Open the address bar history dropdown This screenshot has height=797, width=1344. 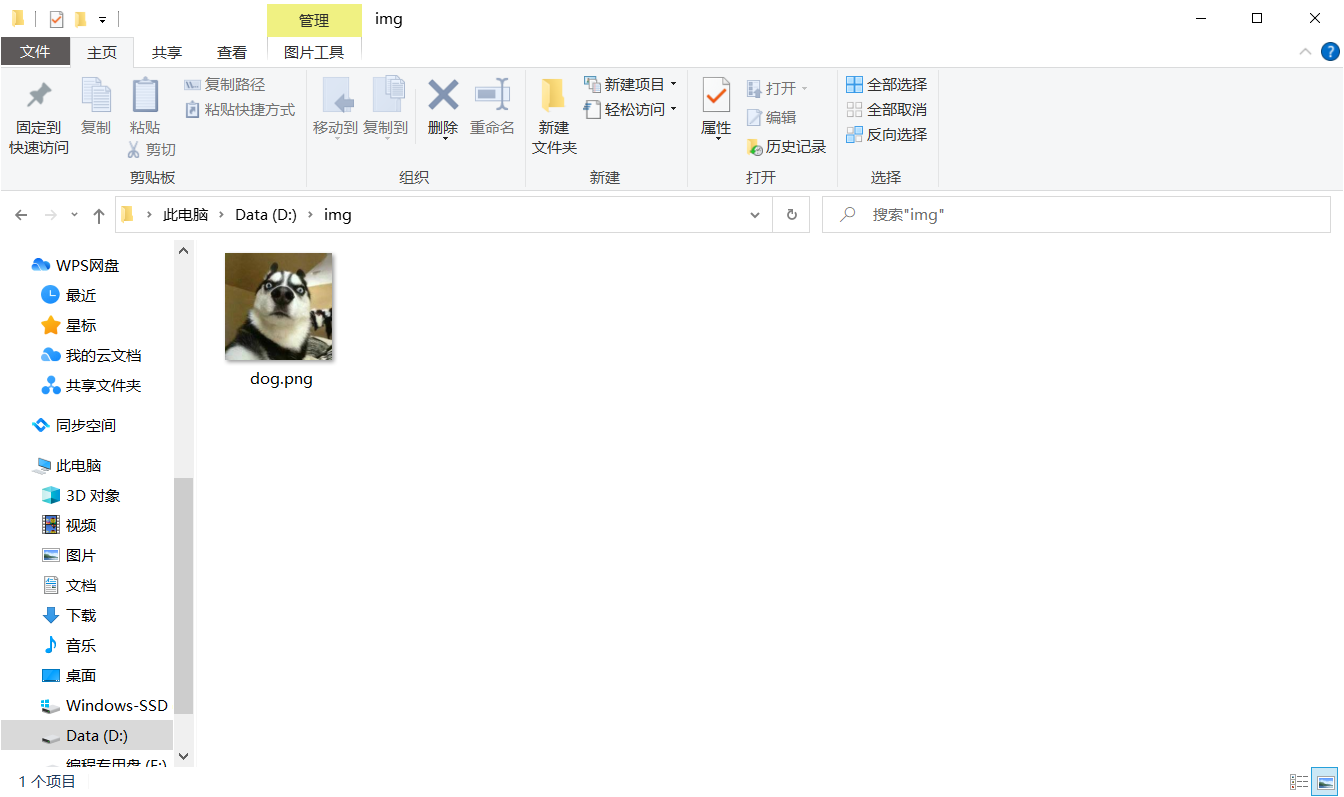click(x=755, y=215)
